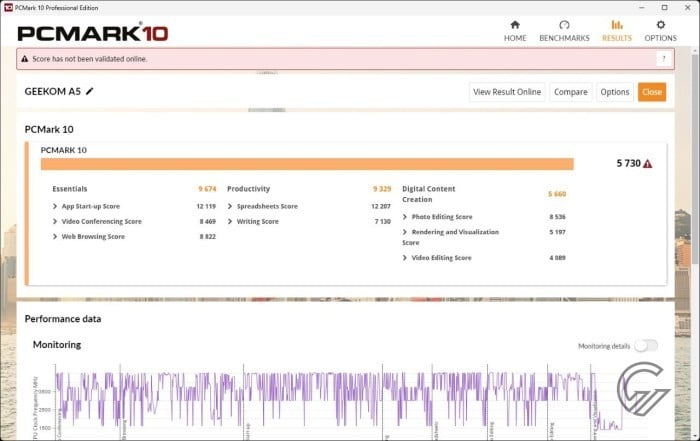This screenshot has width=700, height=441.
Task: Click Score has not been validated online message
Action: pos(89,59)
